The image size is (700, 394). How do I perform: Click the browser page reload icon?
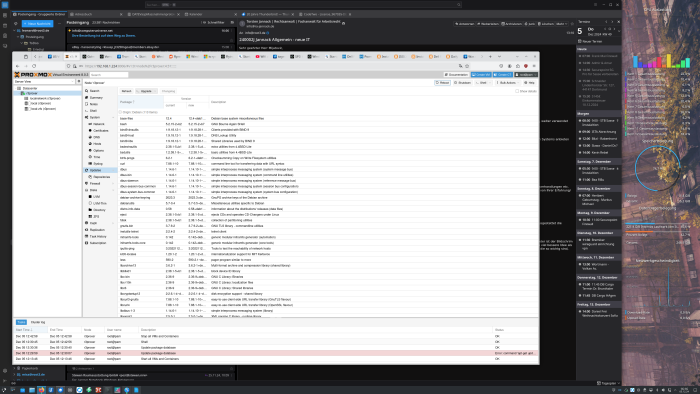[x=34, y=66]
